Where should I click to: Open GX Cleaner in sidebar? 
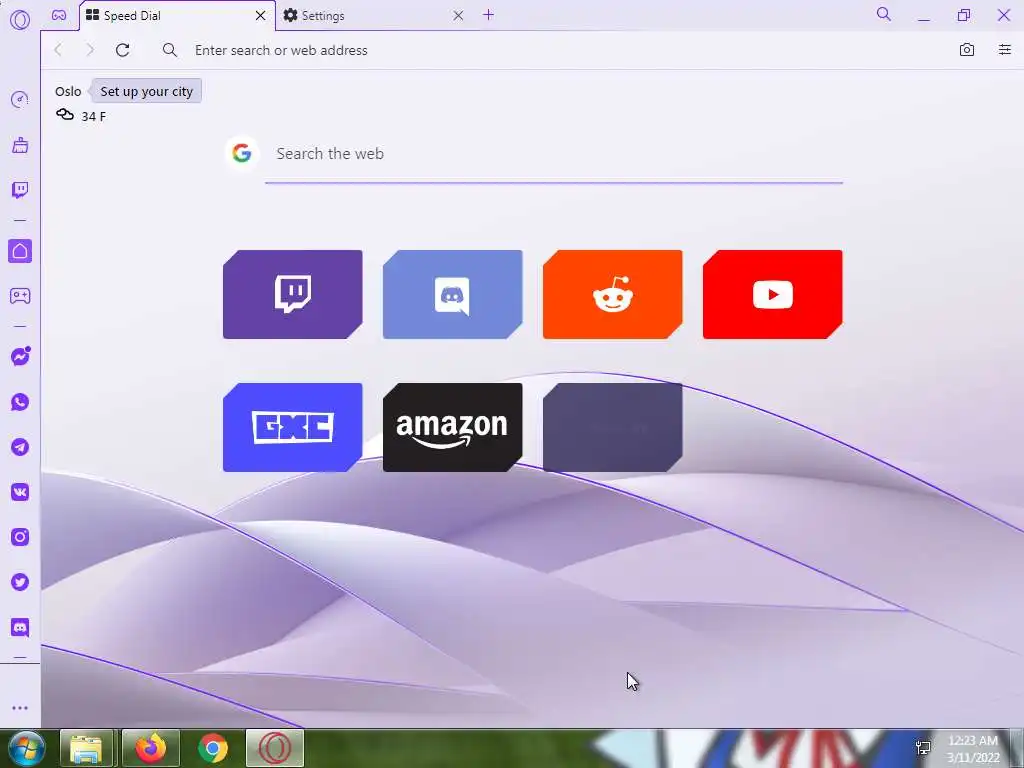tap(20, 145)
